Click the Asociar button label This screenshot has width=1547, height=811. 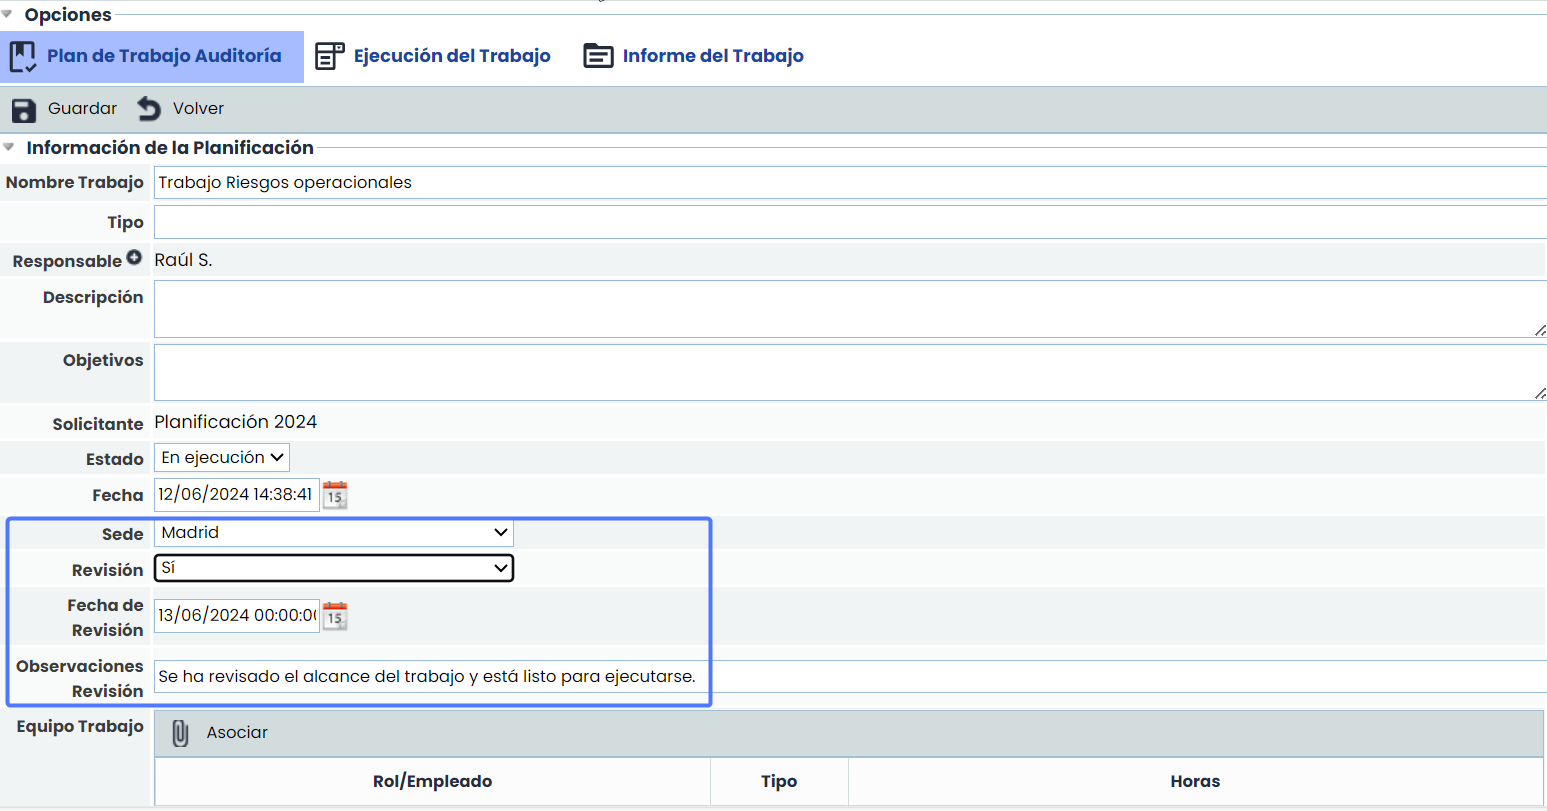pos(237,733)
